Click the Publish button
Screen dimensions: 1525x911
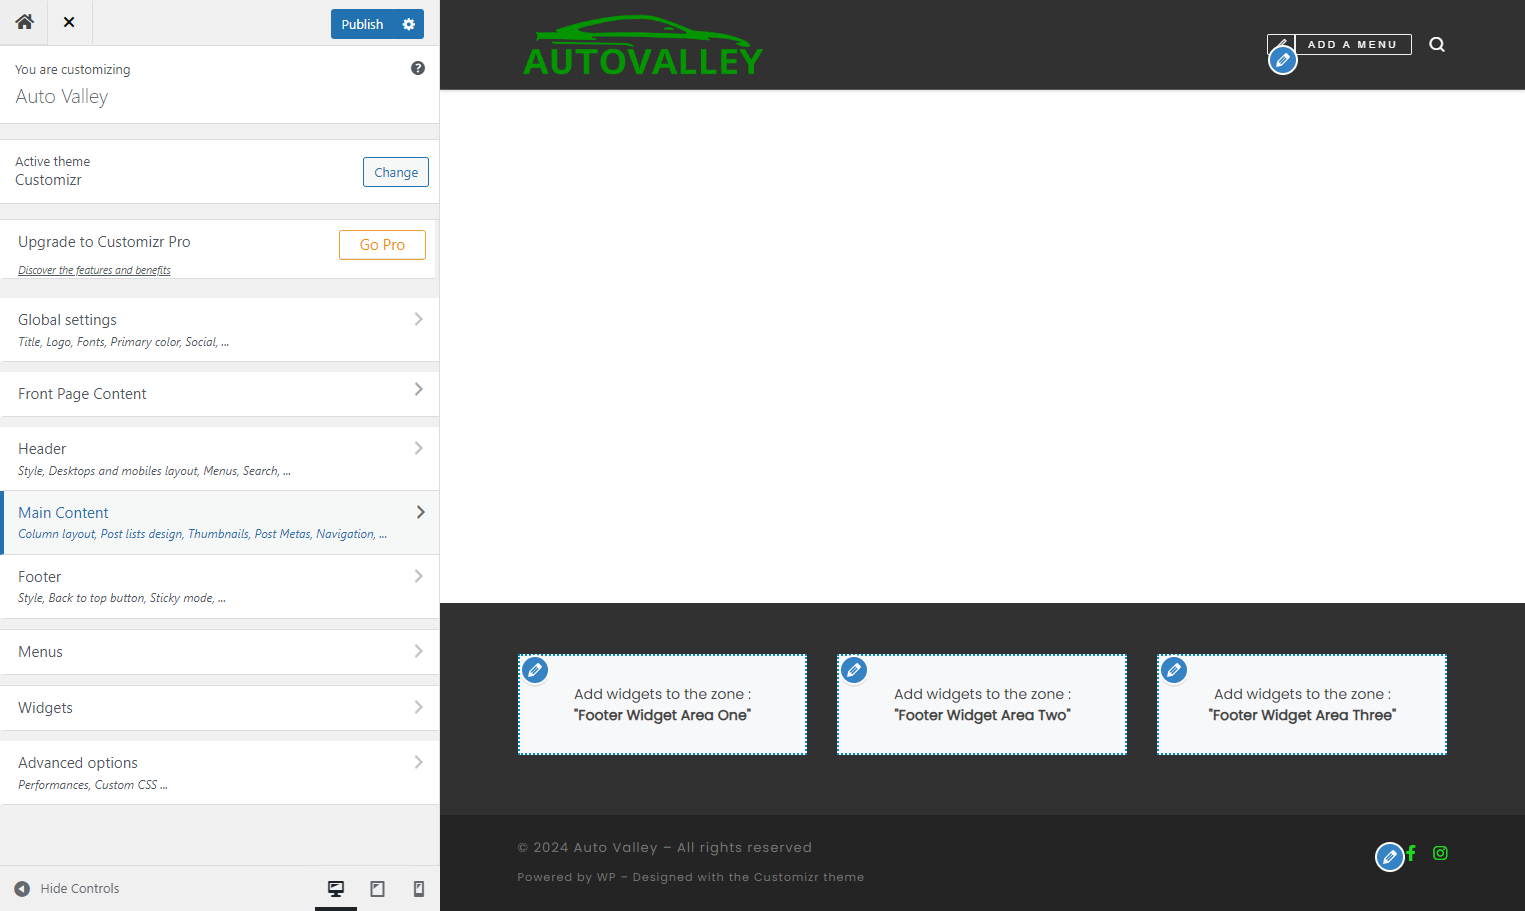point(362,24)
